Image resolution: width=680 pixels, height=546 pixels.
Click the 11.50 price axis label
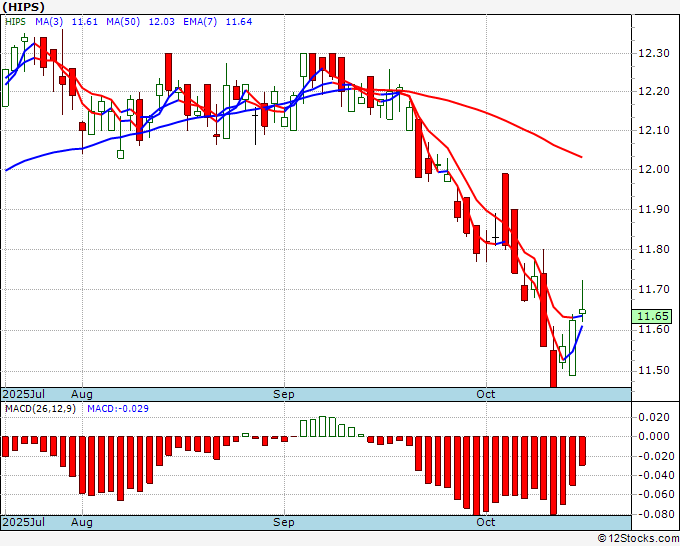coord(654,370)
